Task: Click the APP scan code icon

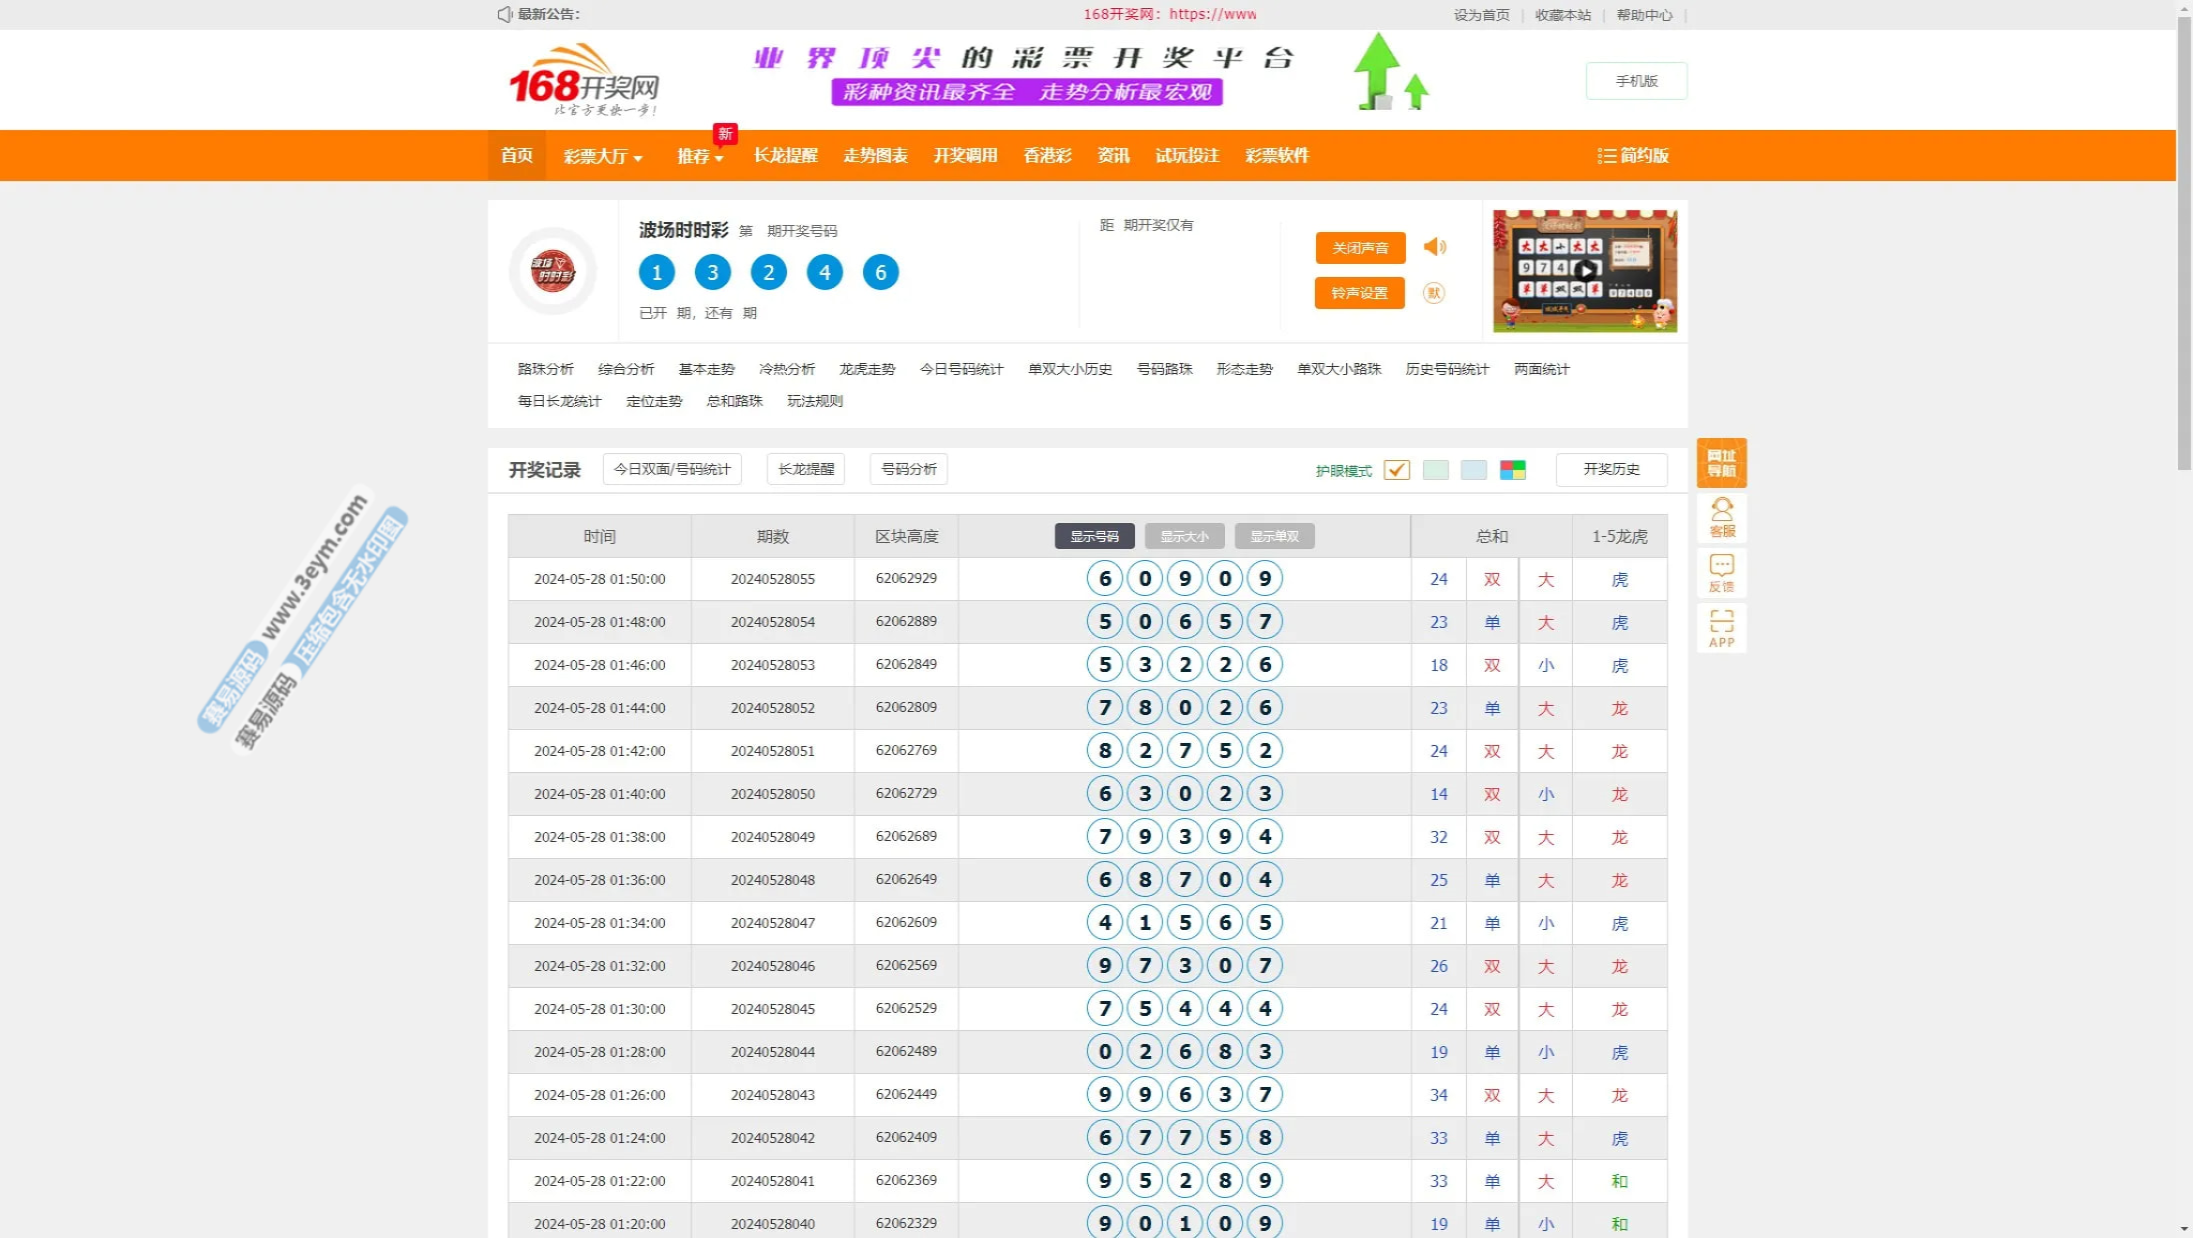Action: (x=1721, y=628)
